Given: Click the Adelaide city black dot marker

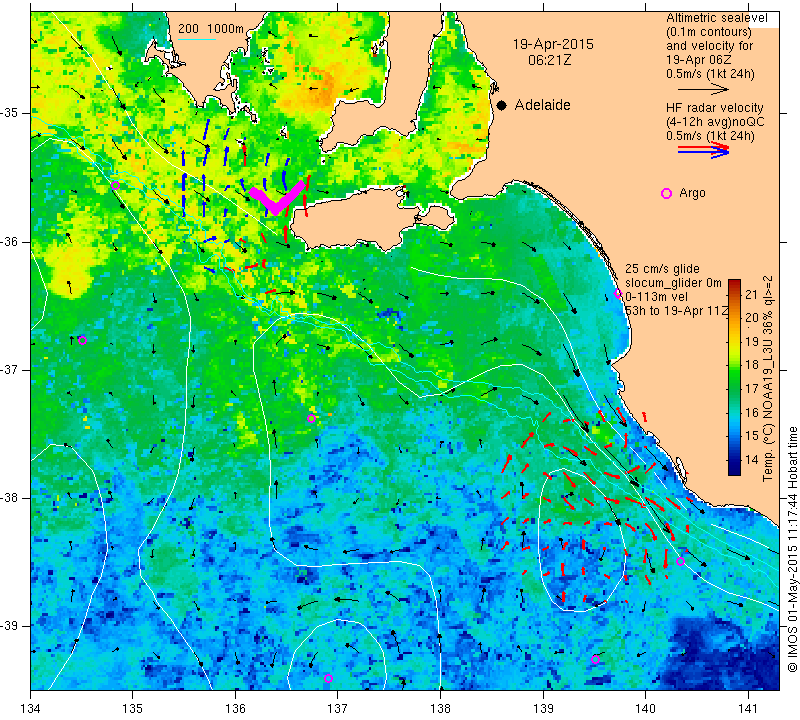Looking at the screenshot, I should click(x=502, y=105).
